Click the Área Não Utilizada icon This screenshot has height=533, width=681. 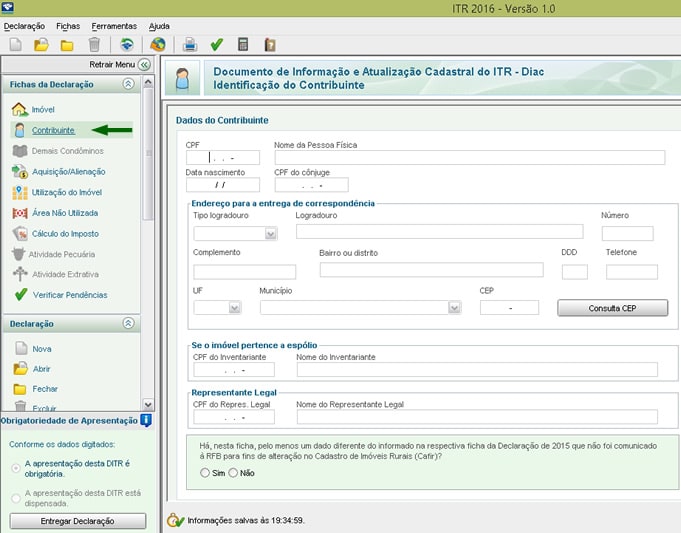click(20, 213)
